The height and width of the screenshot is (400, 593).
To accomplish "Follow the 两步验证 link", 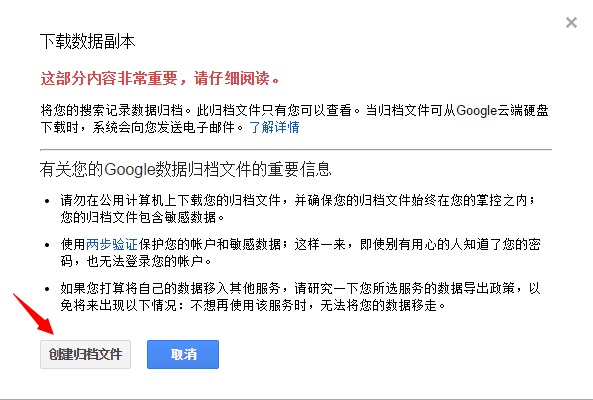I will [112, 244].
